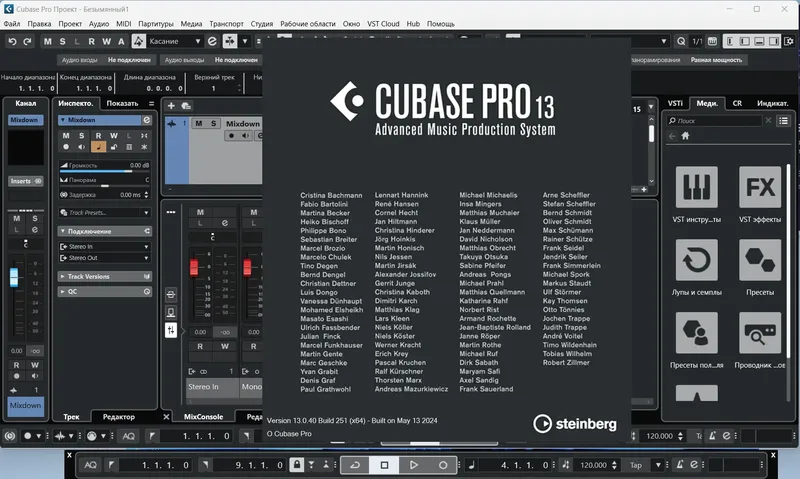Toggle AQ auto quantize in floating transport bar
Viewport: 800px width, 479px height.
tap(90, 465)
